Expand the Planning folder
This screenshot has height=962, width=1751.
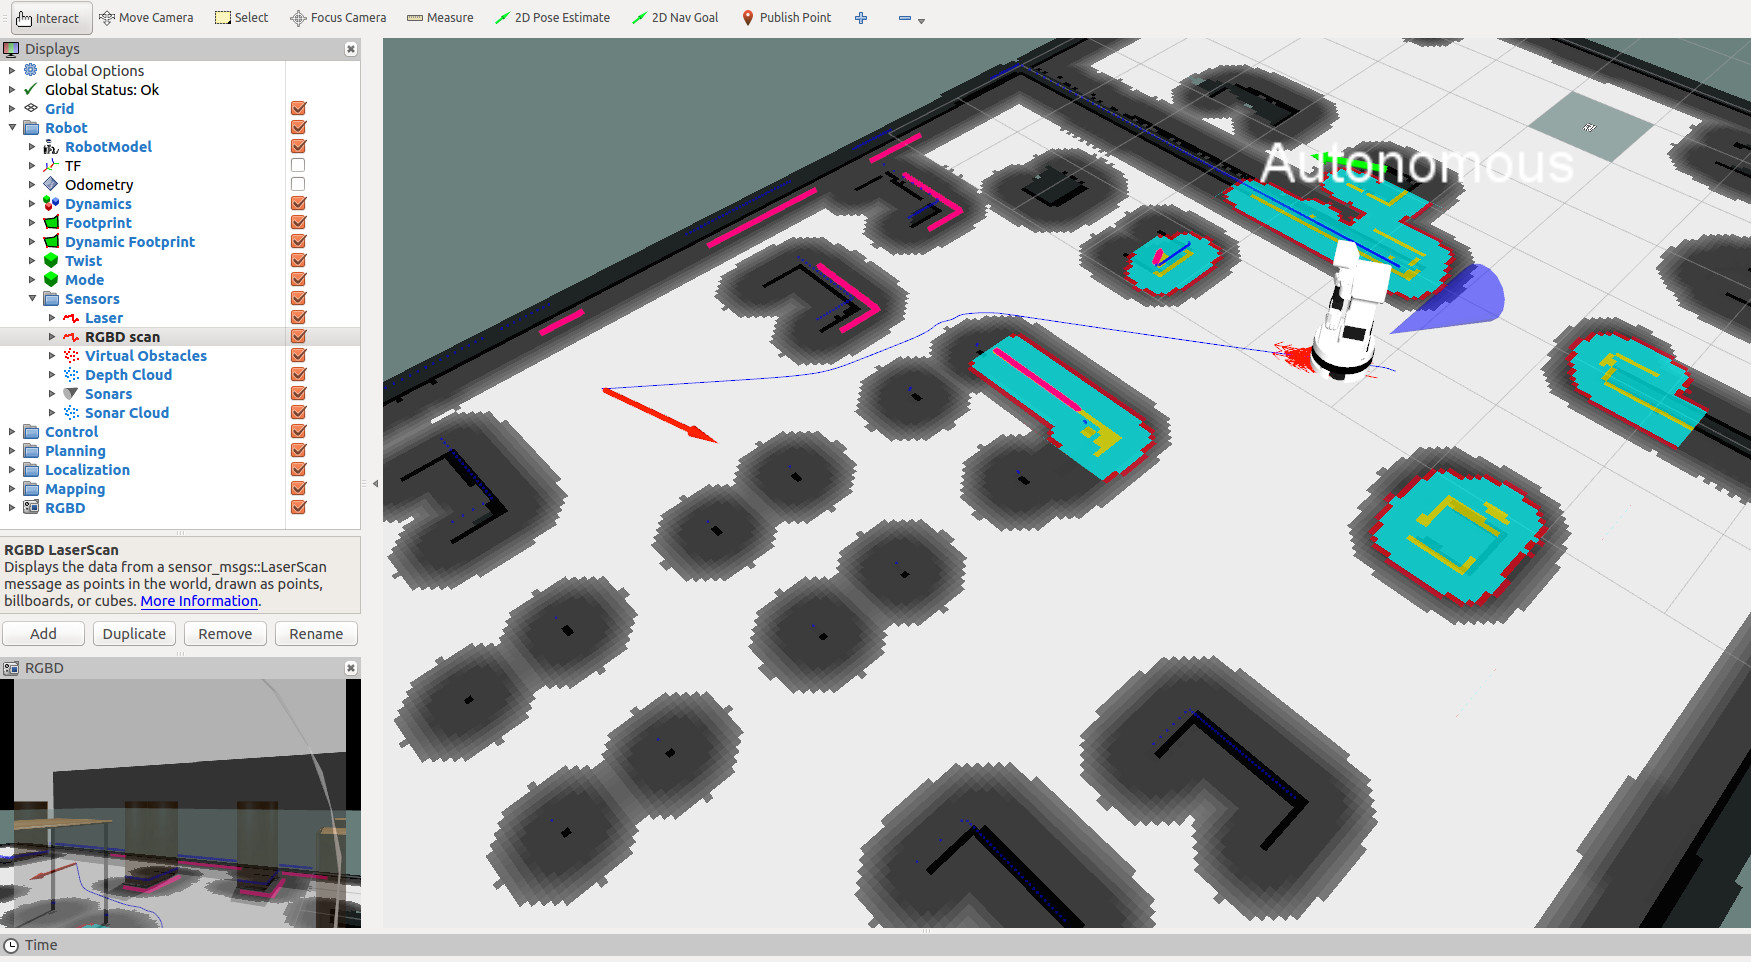(12, 451)
